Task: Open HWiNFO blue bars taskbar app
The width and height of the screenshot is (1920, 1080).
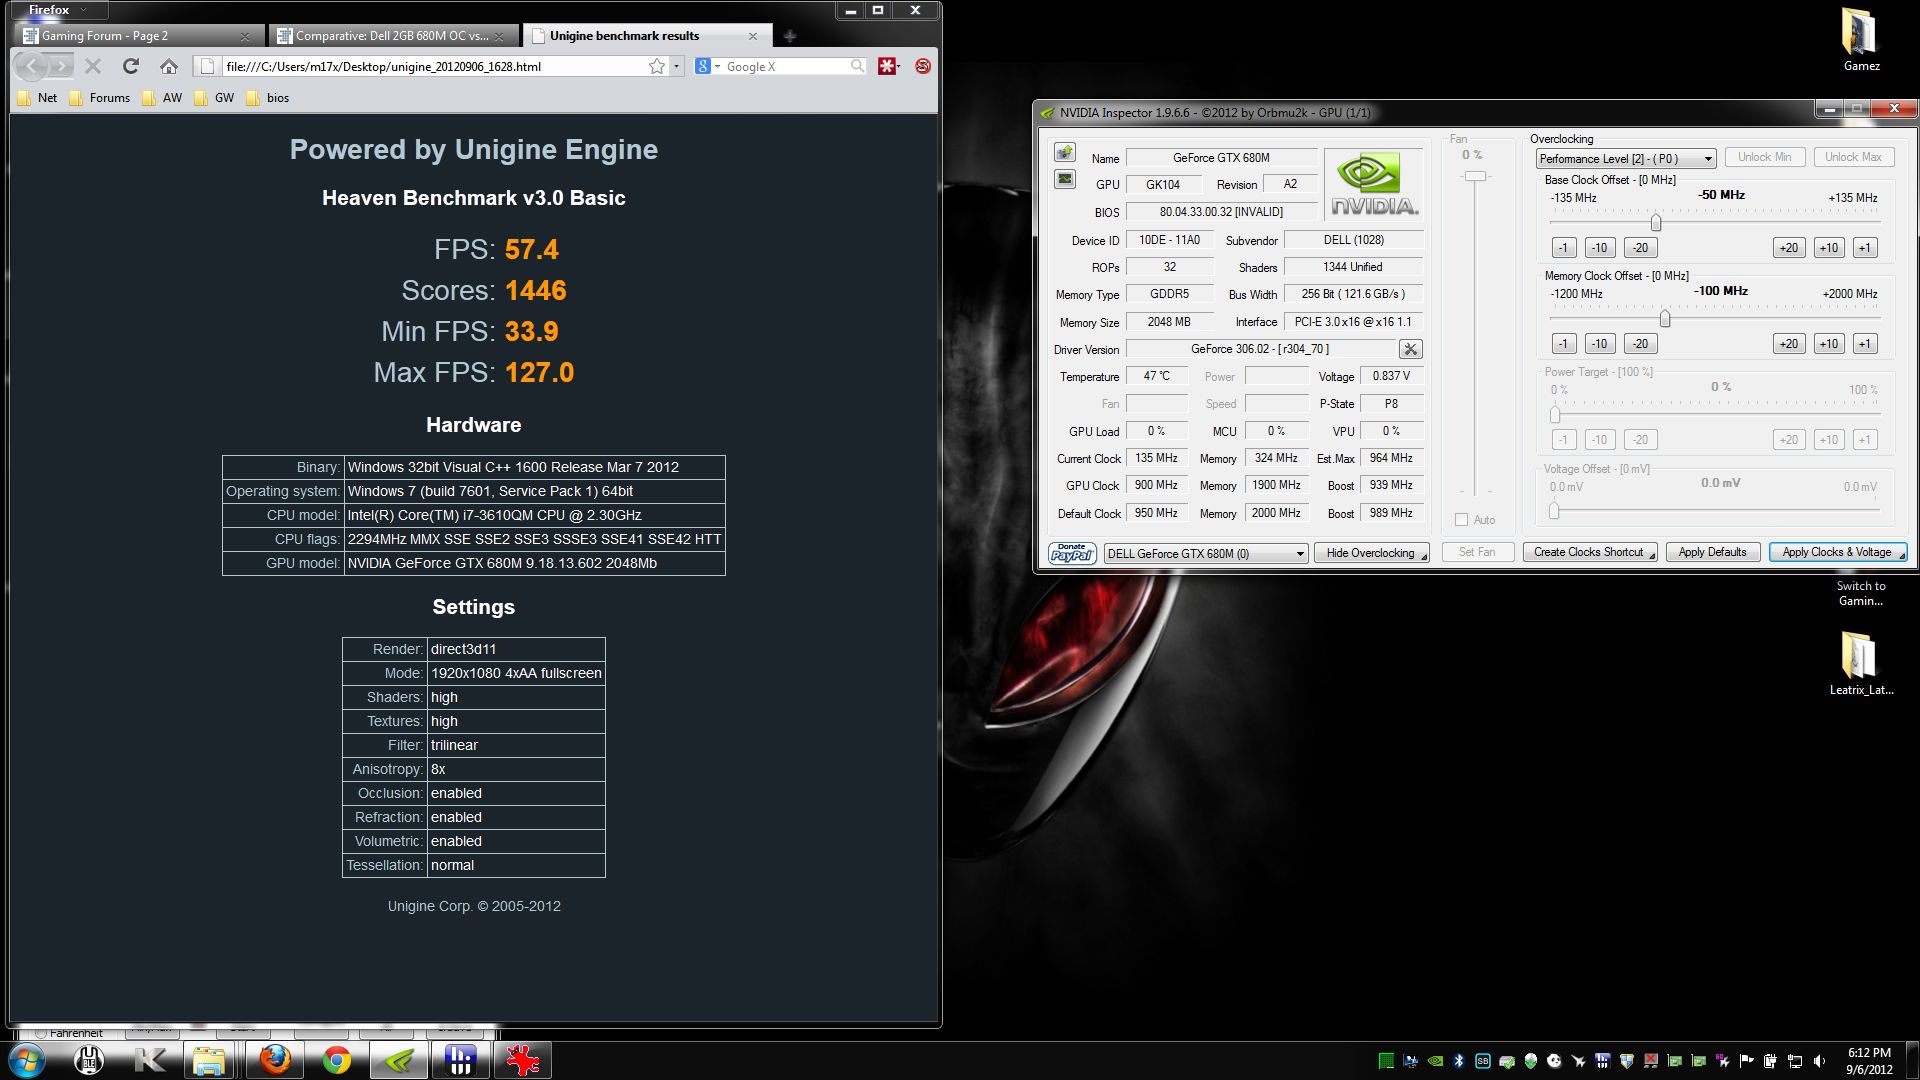Action: pyautogui.click(x=461, y=1060)
